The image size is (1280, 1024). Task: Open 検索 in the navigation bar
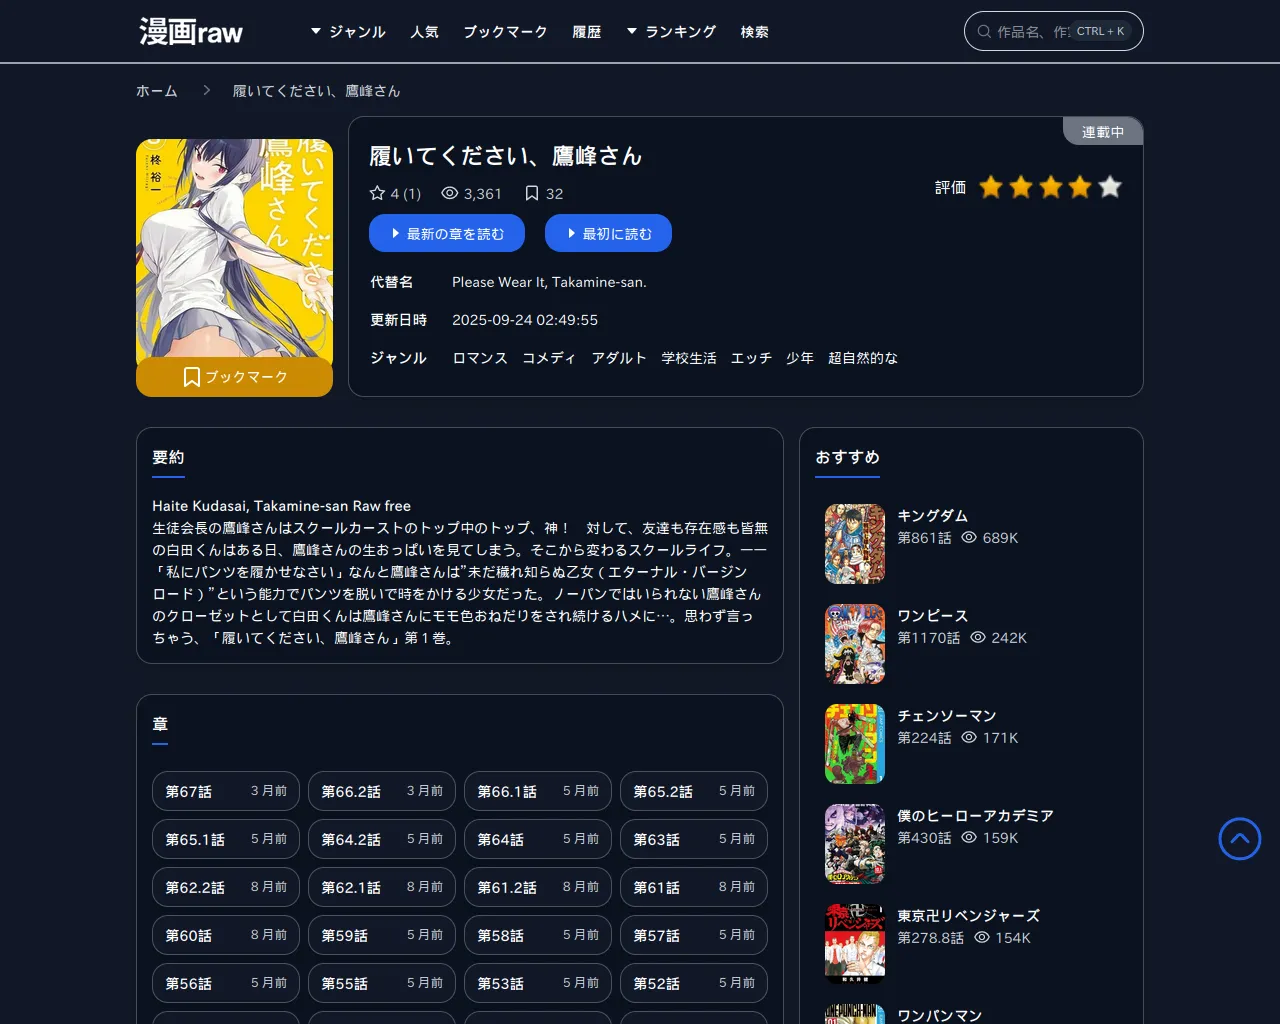point(755,32)
